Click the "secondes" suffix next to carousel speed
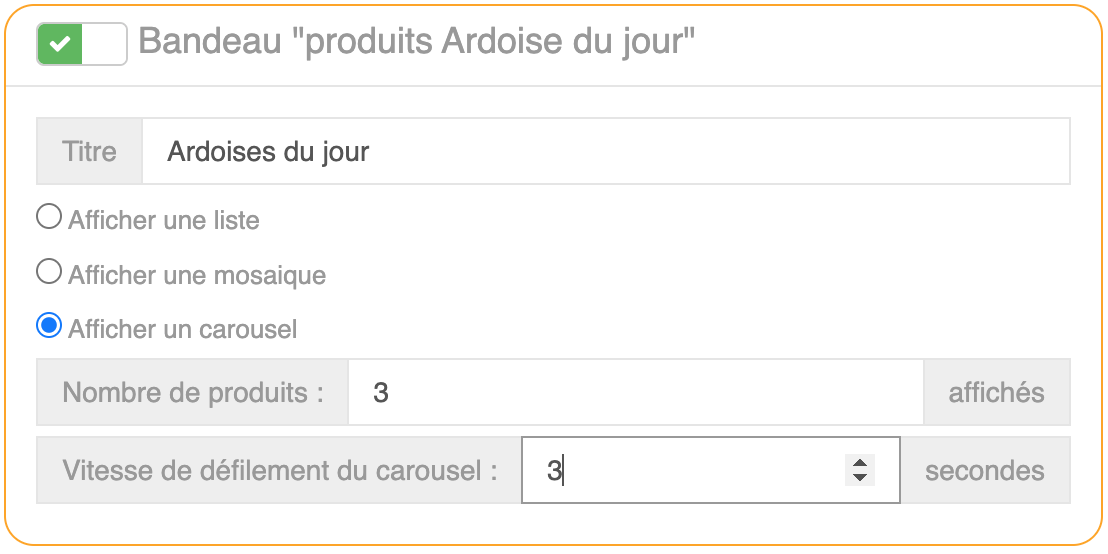This screenshot has width=1108, height=554. click(x=984, y=470)
